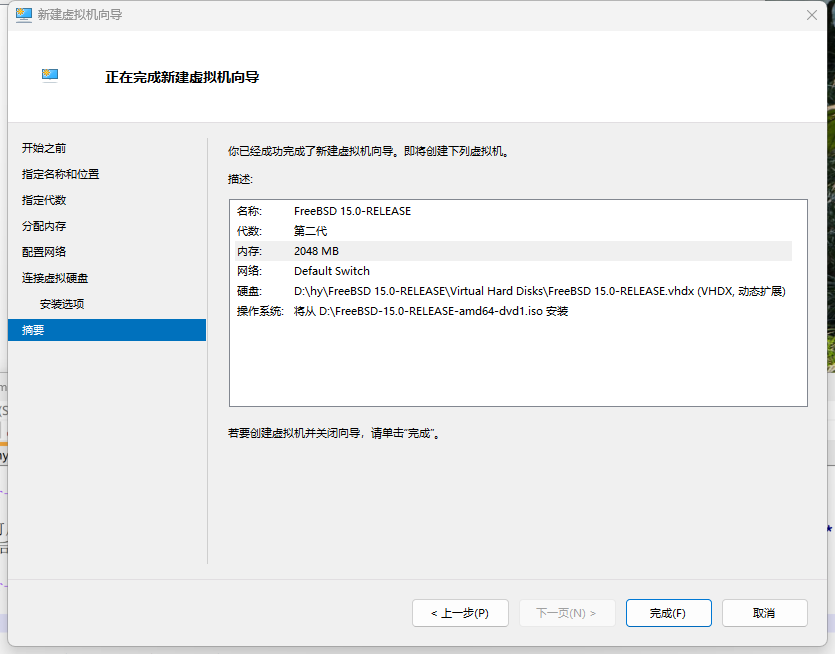Select the 硬盘 vhdx path row
The height and width of the screenshot is (654, 835).
tap(513, 291)
